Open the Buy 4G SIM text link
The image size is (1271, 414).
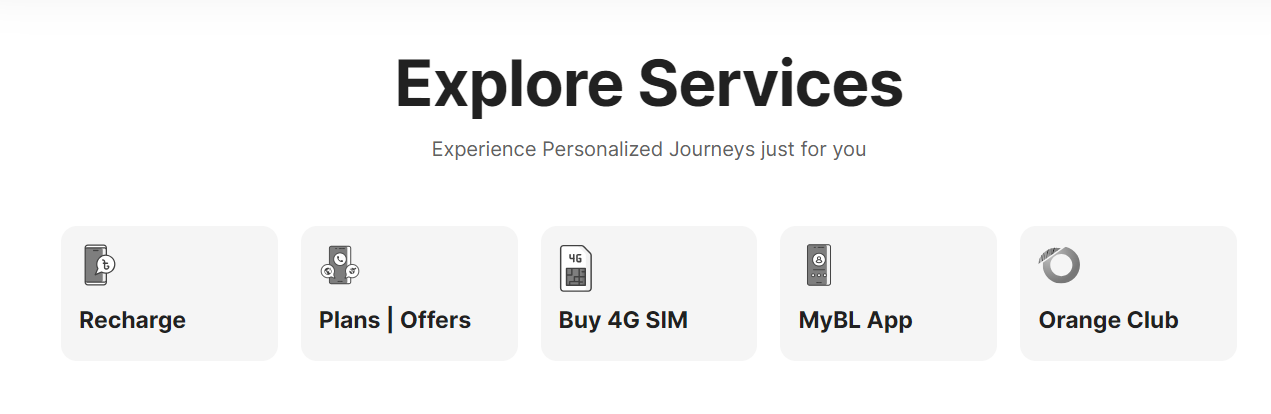click(623, 321)
